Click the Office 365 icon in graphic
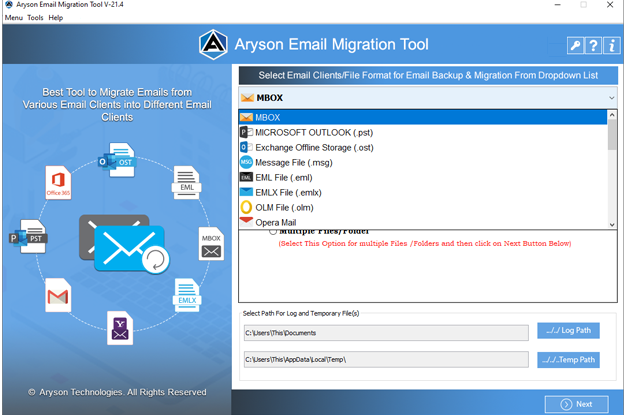This screenshot has height=415, width=624. [58, 183]
